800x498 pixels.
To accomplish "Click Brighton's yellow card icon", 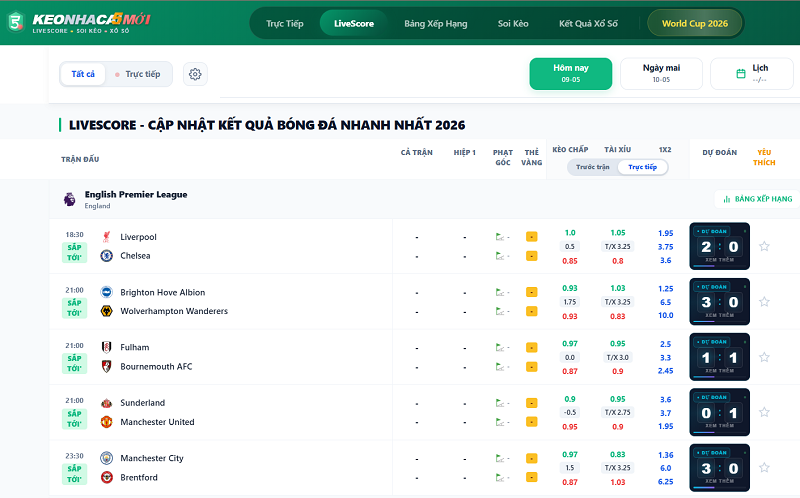I will pos(532,292).
